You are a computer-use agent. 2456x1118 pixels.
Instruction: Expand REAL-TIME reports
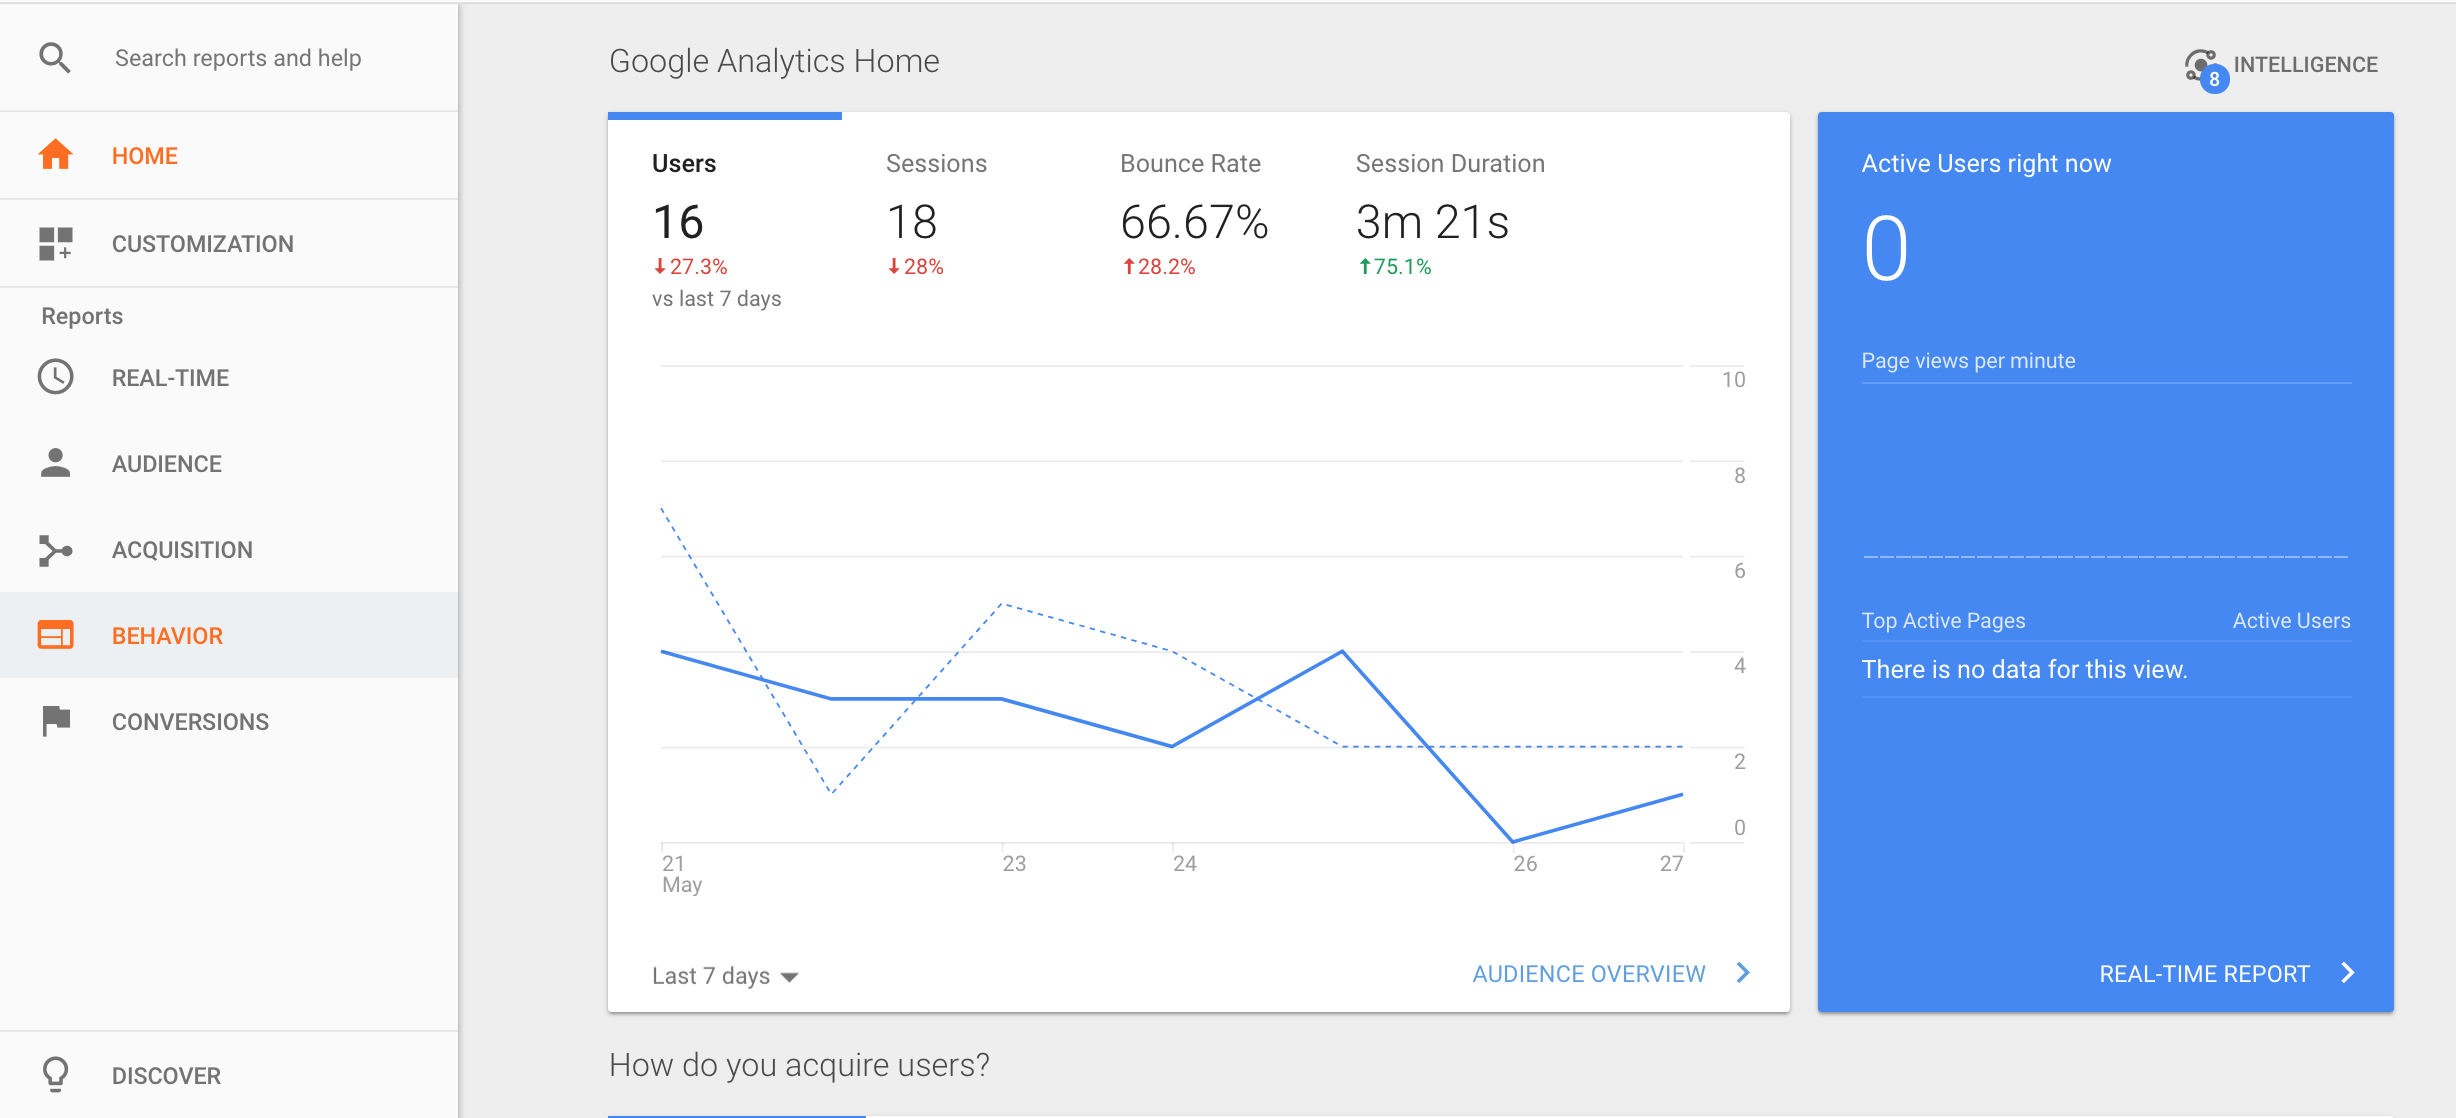(x=229, y=377)
